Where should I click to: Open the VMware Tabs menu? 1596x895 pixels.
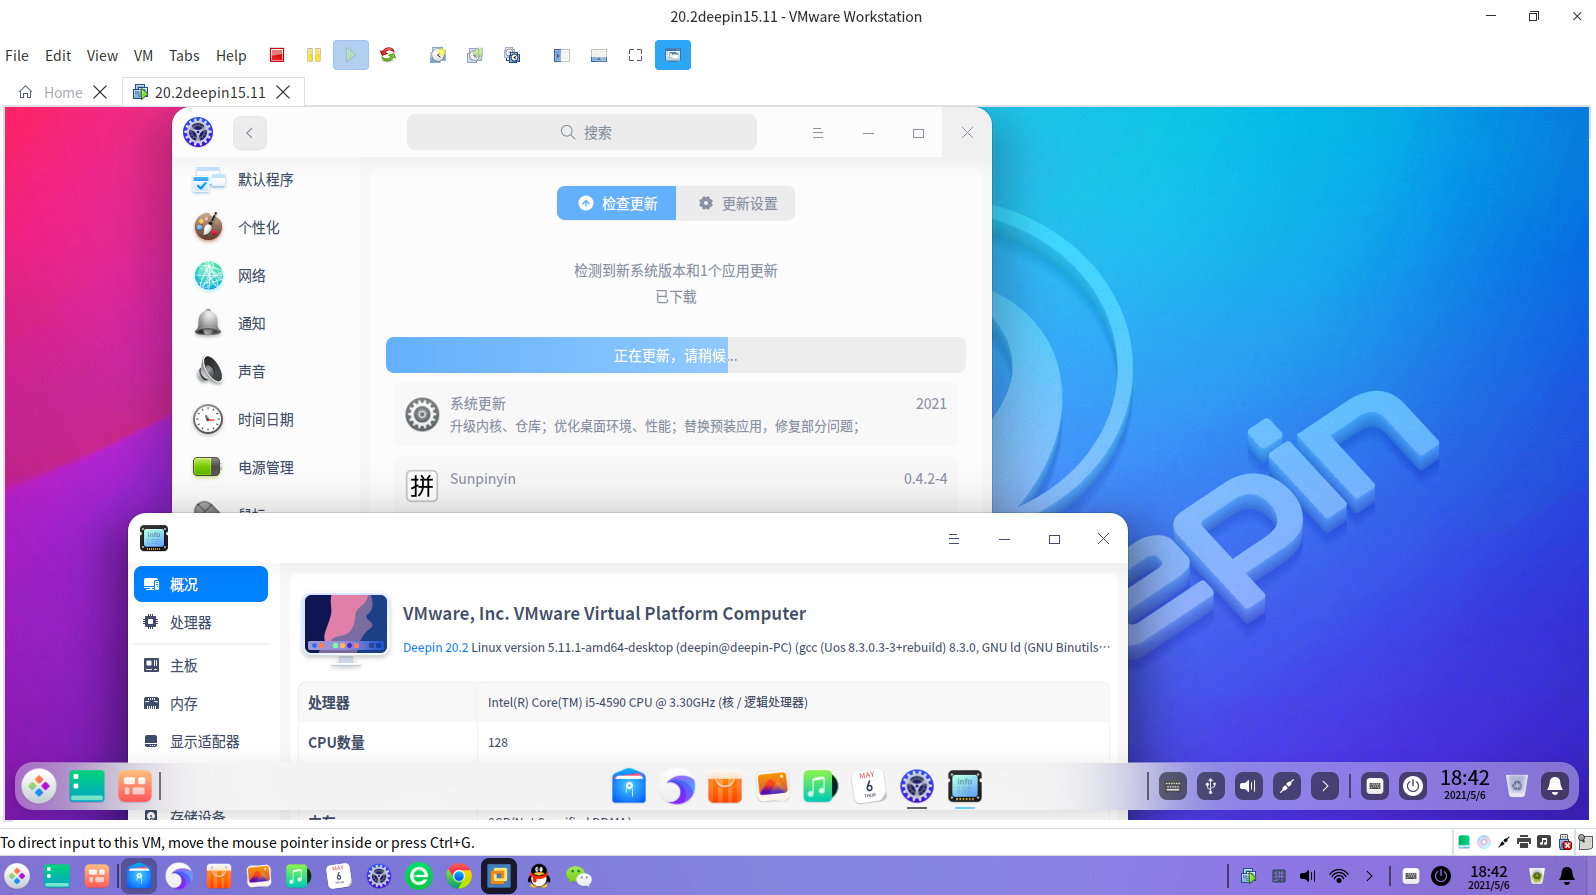(184, 56)
